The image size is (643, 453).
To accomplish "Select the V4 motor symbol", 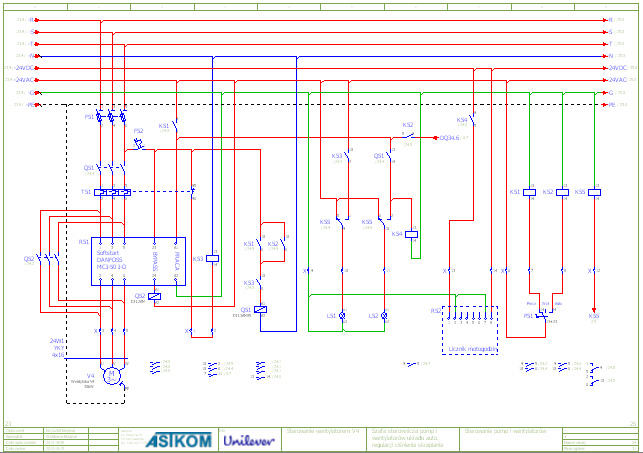I will (112, 375).
